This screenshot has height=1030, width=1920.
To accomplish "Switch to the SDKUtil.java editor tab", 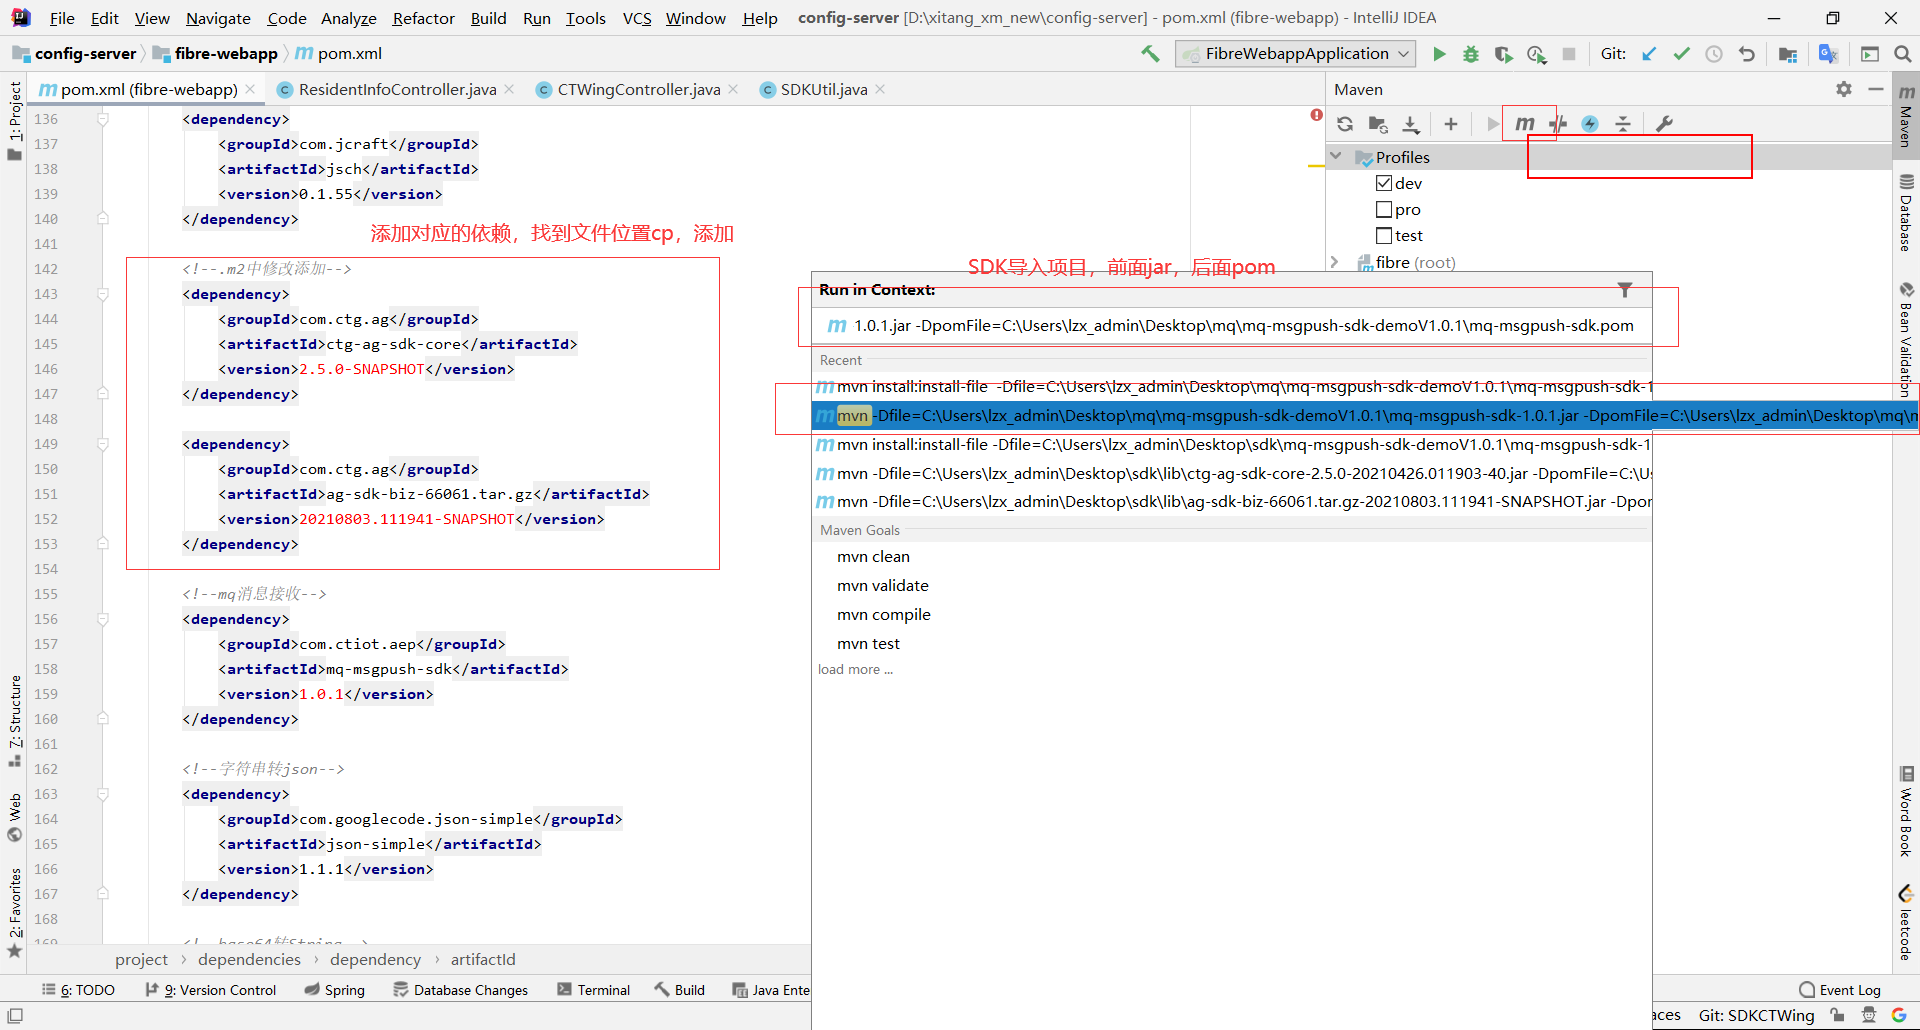I will pos(822,89).
